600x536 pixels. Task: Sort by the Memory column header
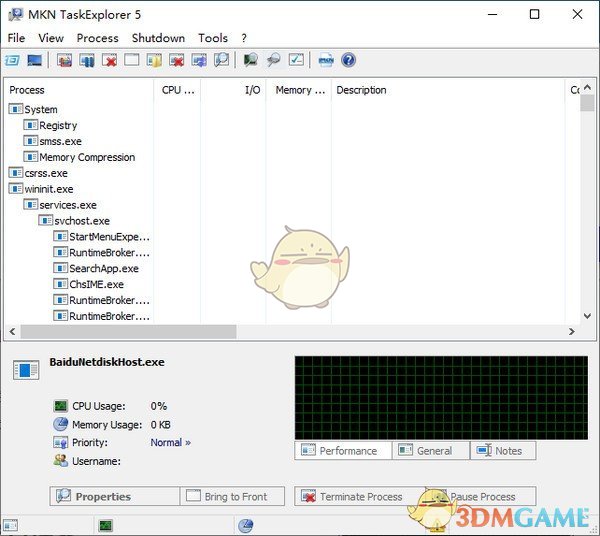(x=299, y=90)
